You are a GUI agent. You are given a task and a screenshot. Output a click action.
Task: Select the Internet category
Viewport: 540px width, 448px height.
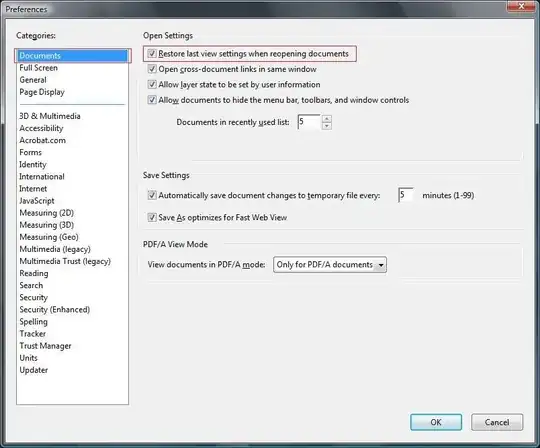click(33, 188)
